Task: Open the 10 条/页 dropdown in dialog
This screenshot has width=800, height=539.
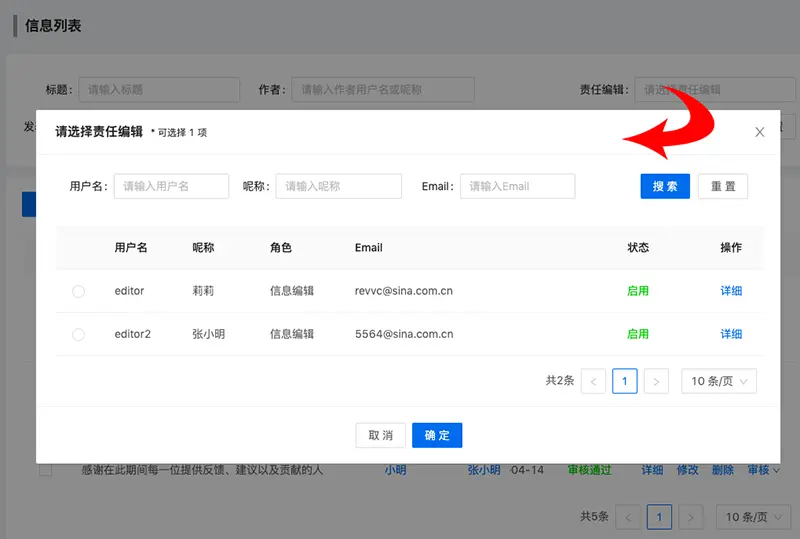Action: tap(719, 381)
